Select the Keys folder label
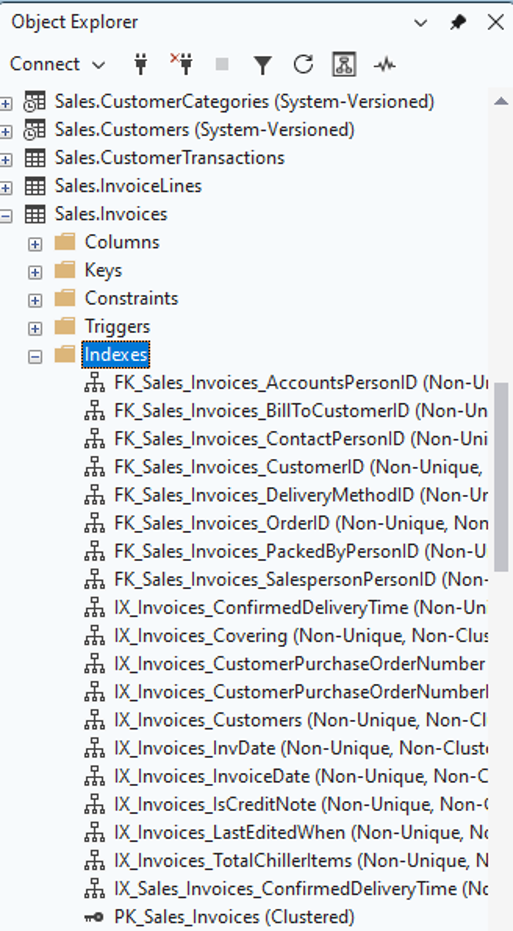Image resolution: width=513 pixels, height=931 pixels. pyautogui.click(x=103, y=270)
